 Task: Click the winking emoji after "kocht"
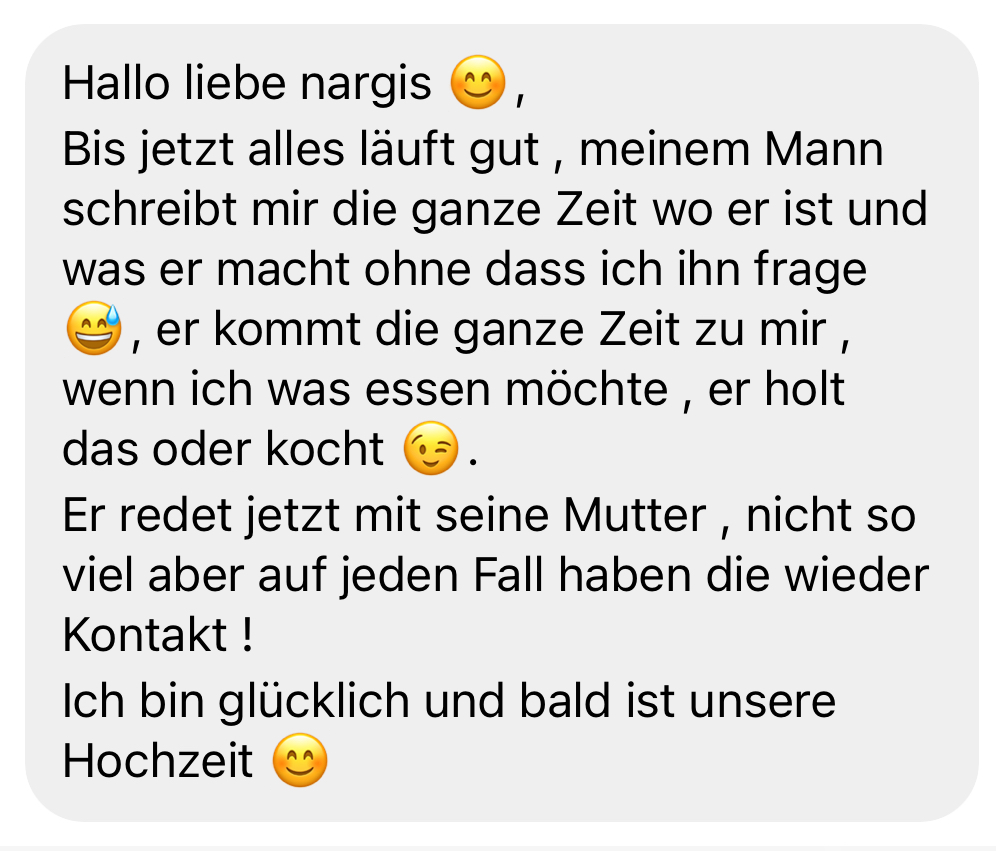(431, 448)
